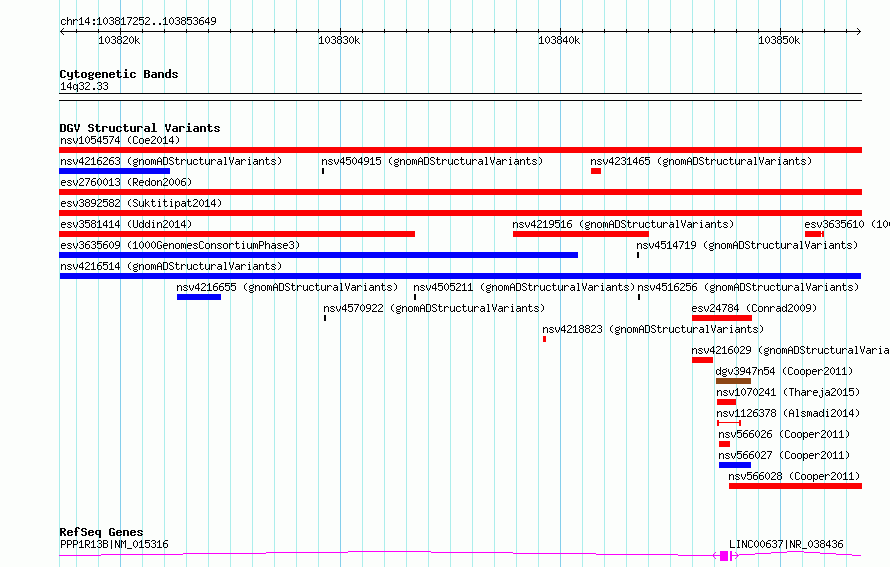The width and height of the screenshot is (890, 567).
Task: Click the nsv4231465 variant label
Action: coord(701,161)
